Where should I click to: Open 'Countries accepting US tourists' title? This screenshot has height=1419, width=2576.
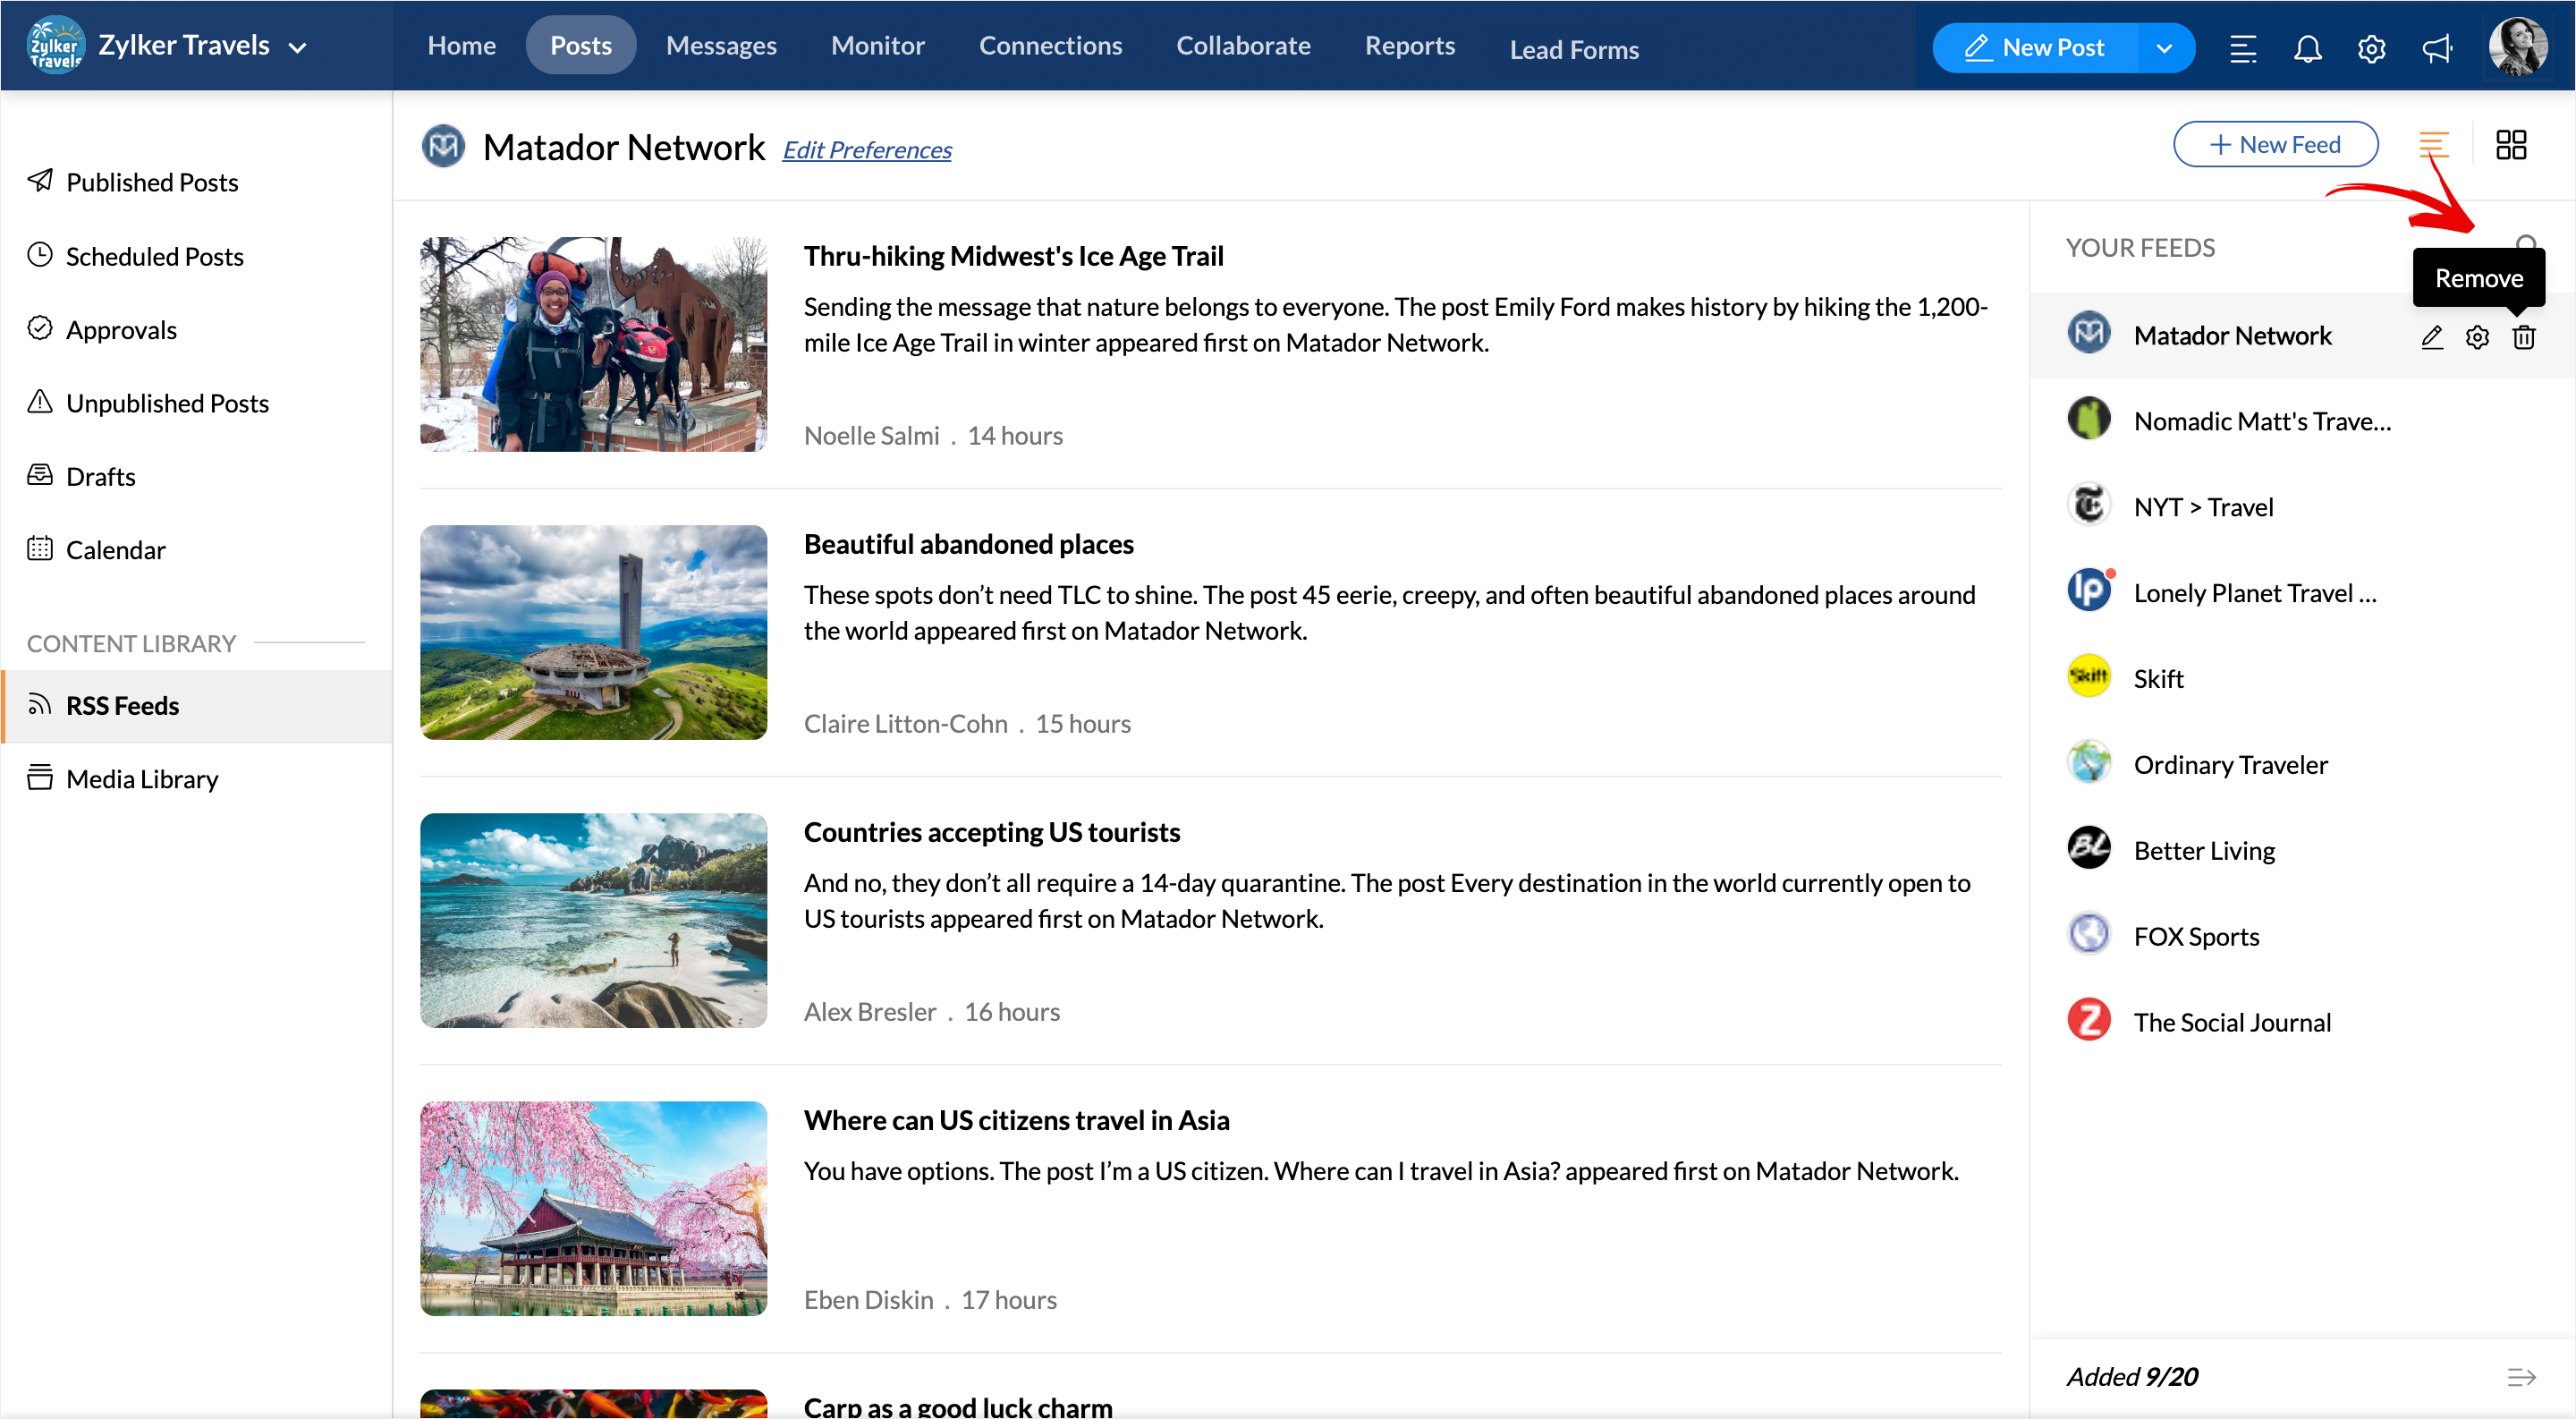(992, 832)
